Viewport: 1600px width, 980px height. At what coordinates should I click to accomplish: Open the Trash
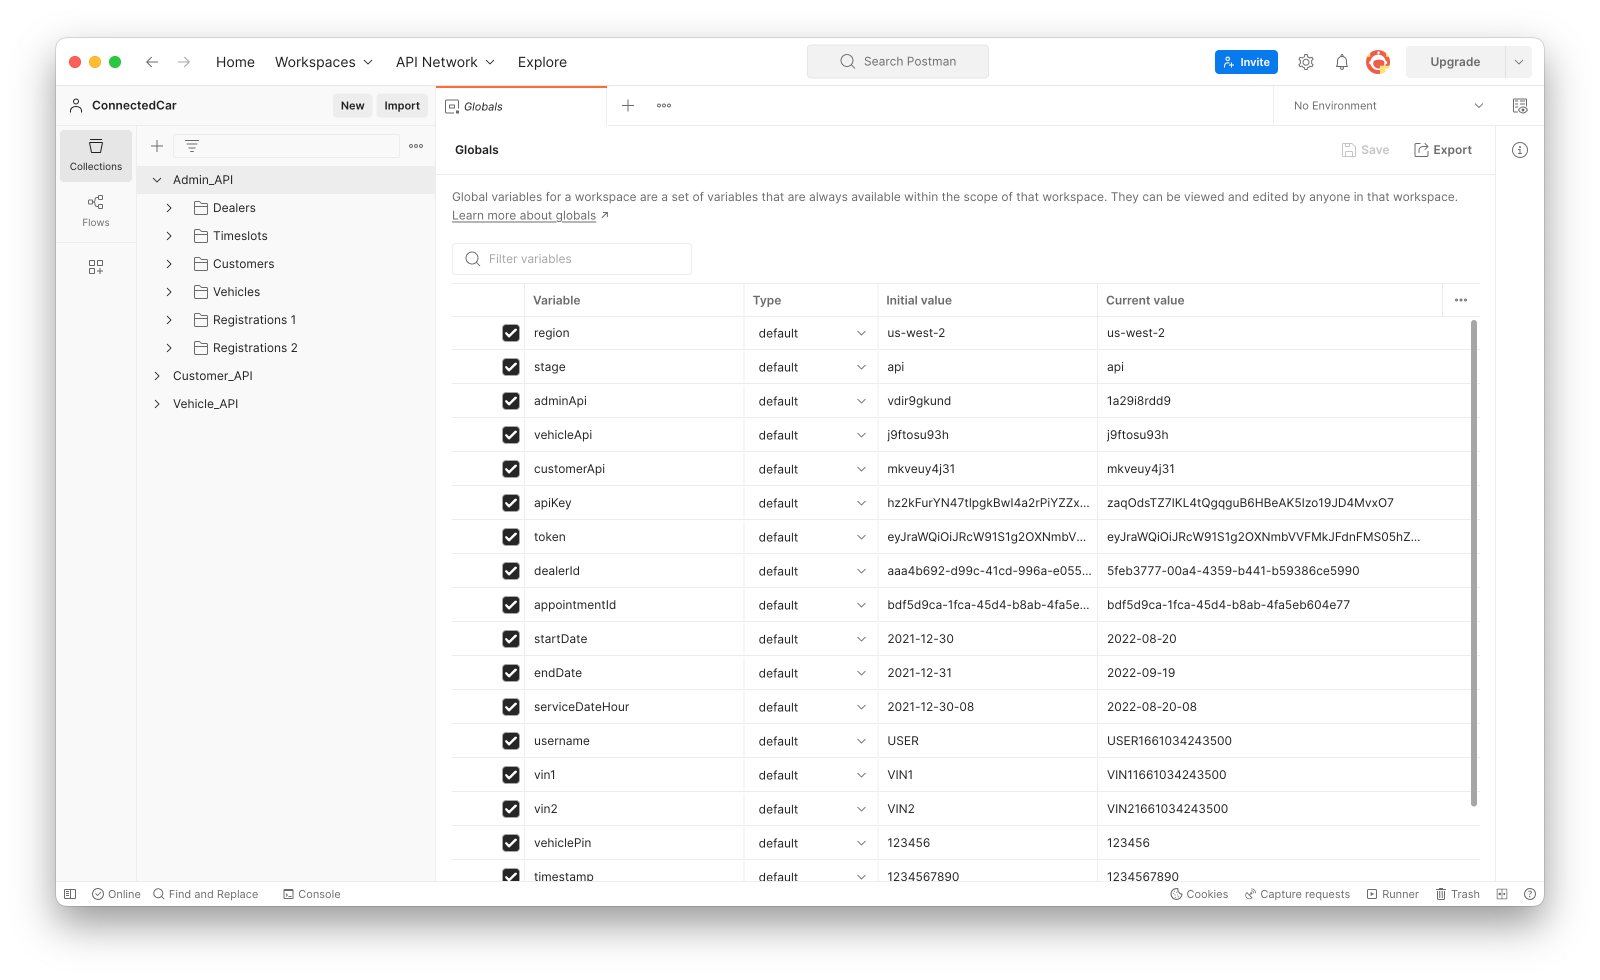click(1458, 894)
